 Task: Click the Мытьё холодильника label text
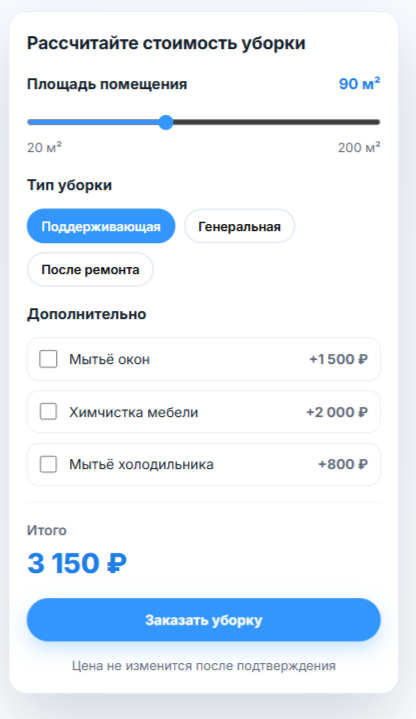coord(141,465)
